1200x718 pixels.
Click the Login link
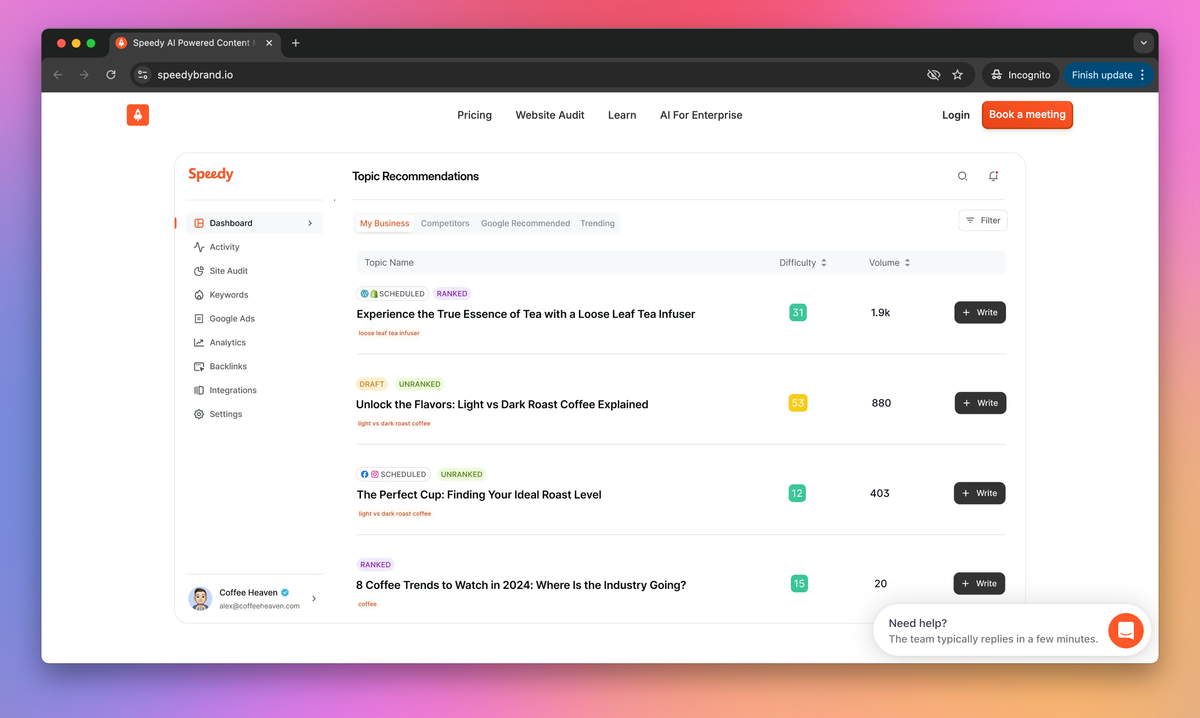point(956,115)
